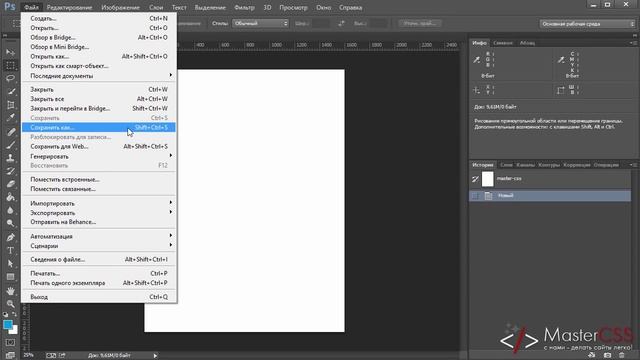Select the Brush tool

click(10, 144)
